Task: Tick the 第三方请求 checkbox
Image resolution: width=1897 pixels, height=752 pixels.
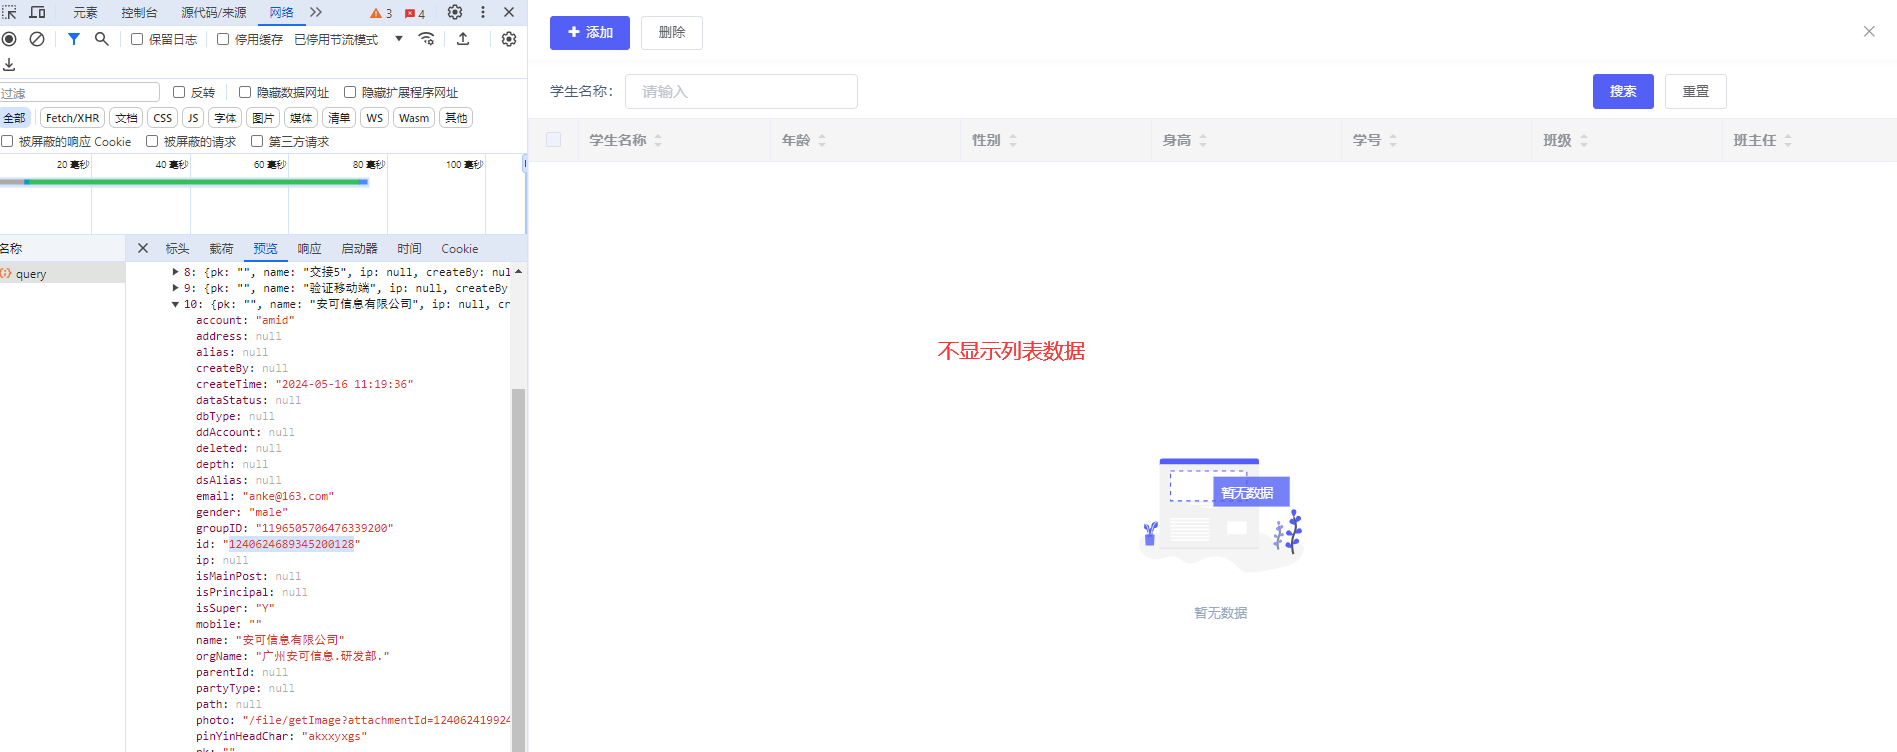Action: point(257,141)
